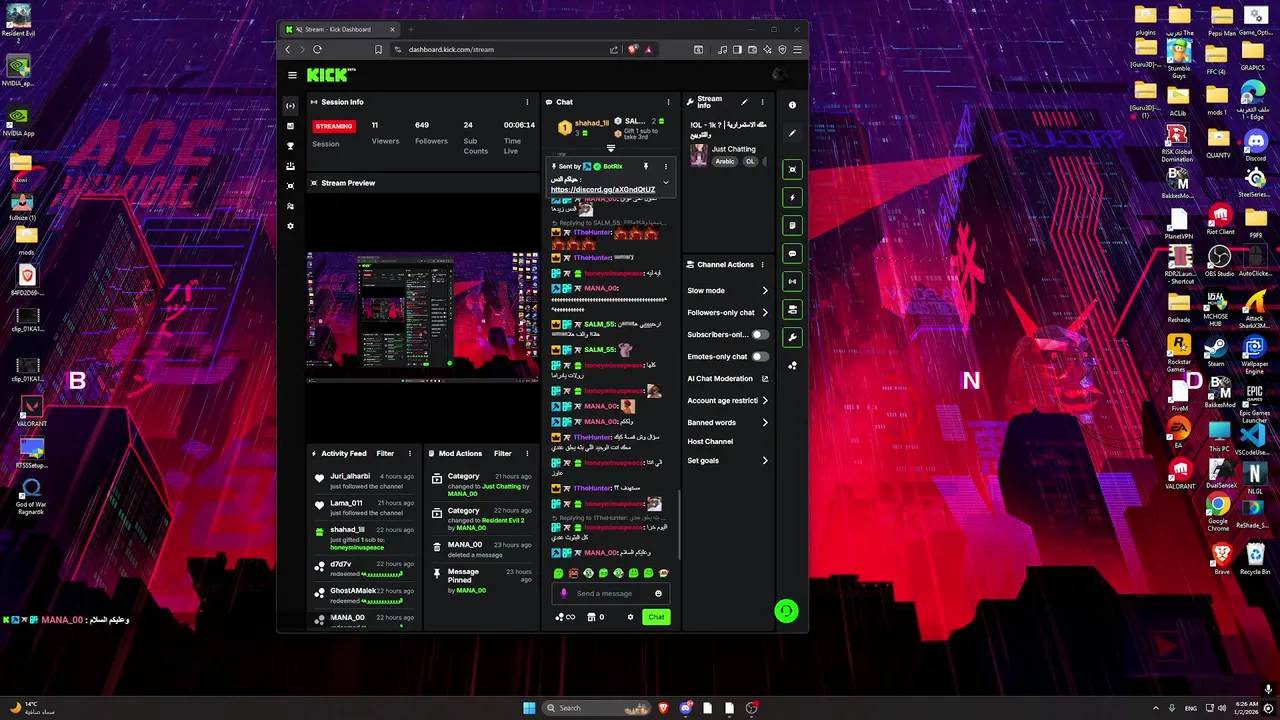Open the moderators users icon in left sidebar

tap(291, 206)
